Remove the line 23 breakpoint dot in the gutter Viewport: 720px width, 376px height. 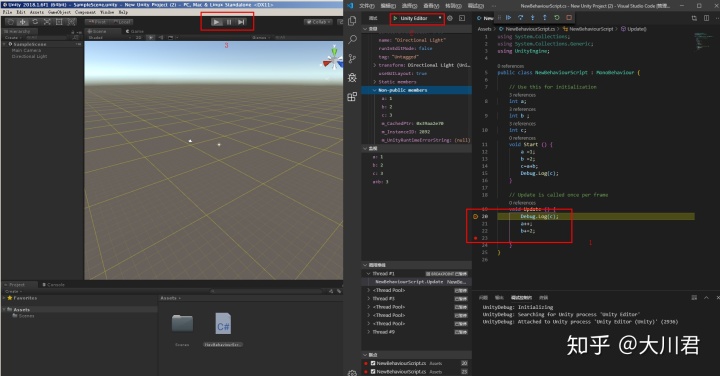pos(475,238)
